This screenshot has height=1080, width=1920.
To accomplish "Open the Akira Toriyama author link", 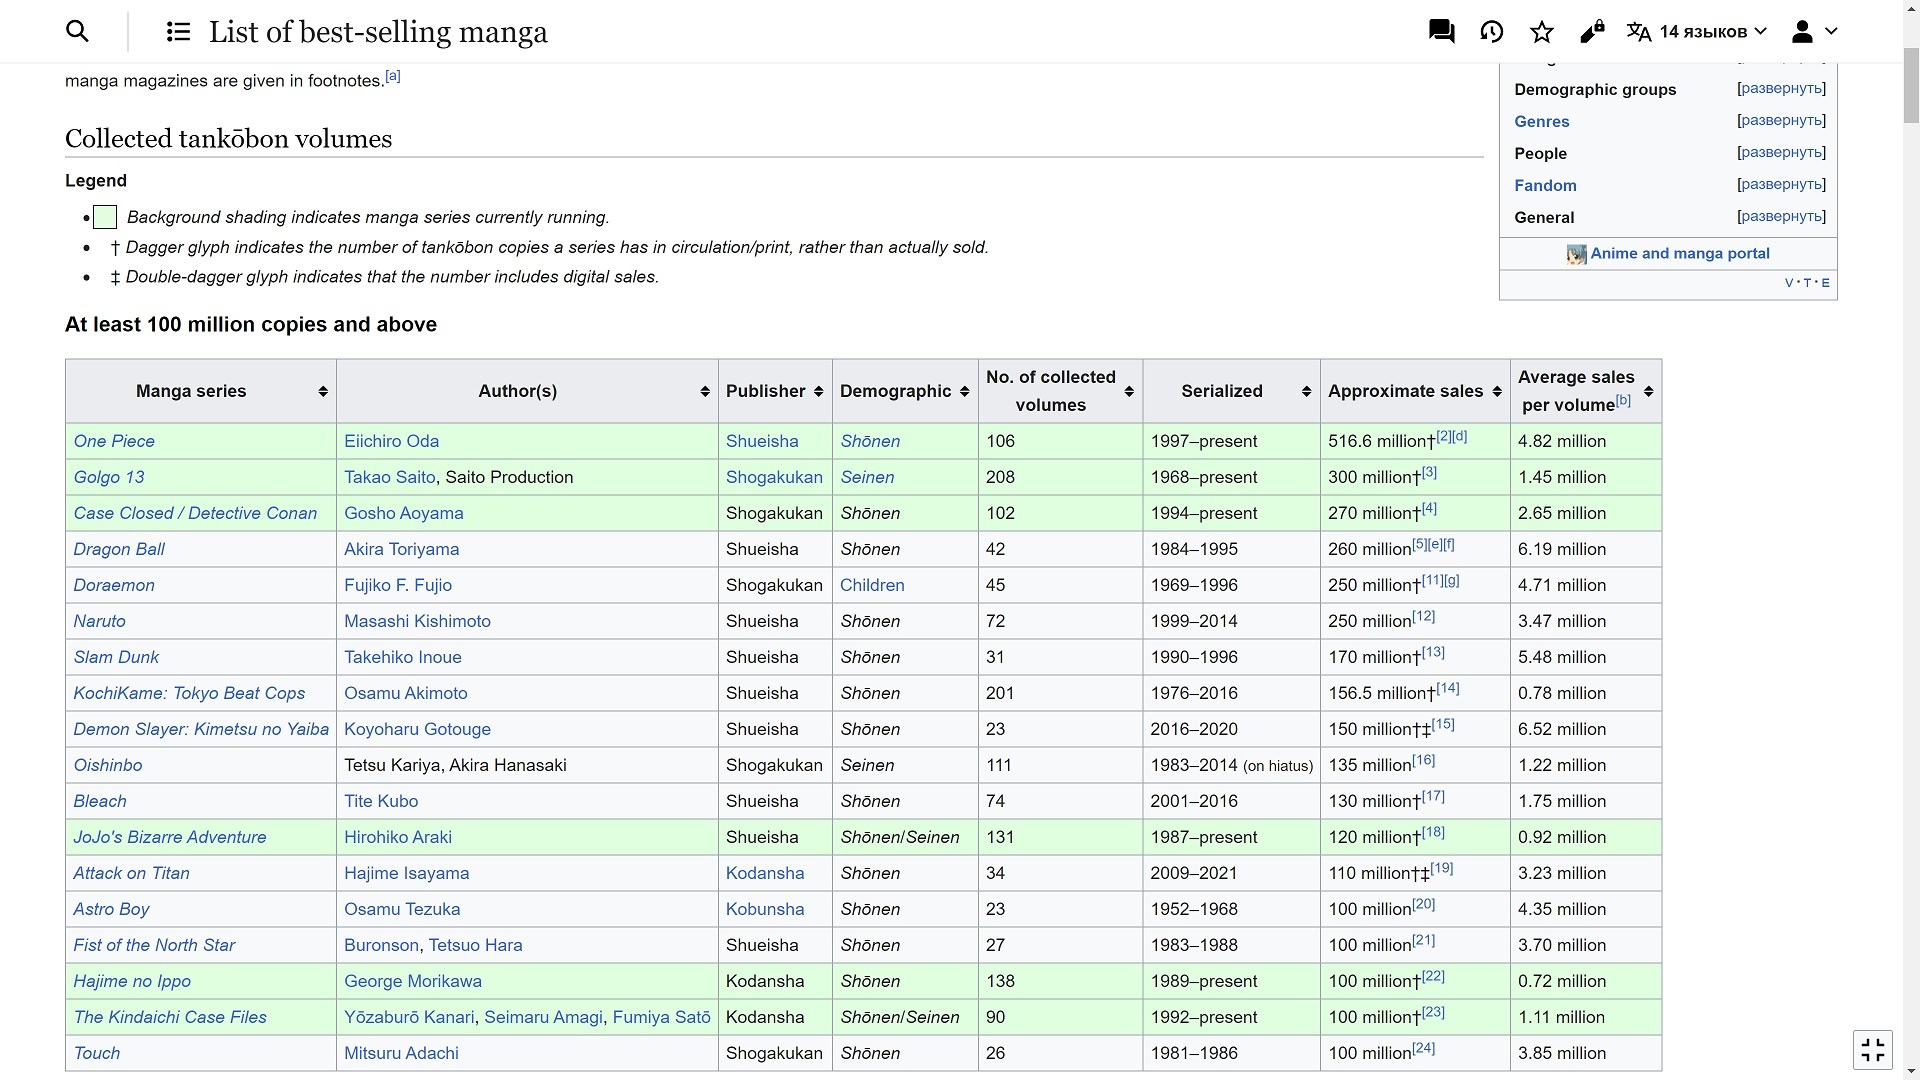I will click(401, 549).
